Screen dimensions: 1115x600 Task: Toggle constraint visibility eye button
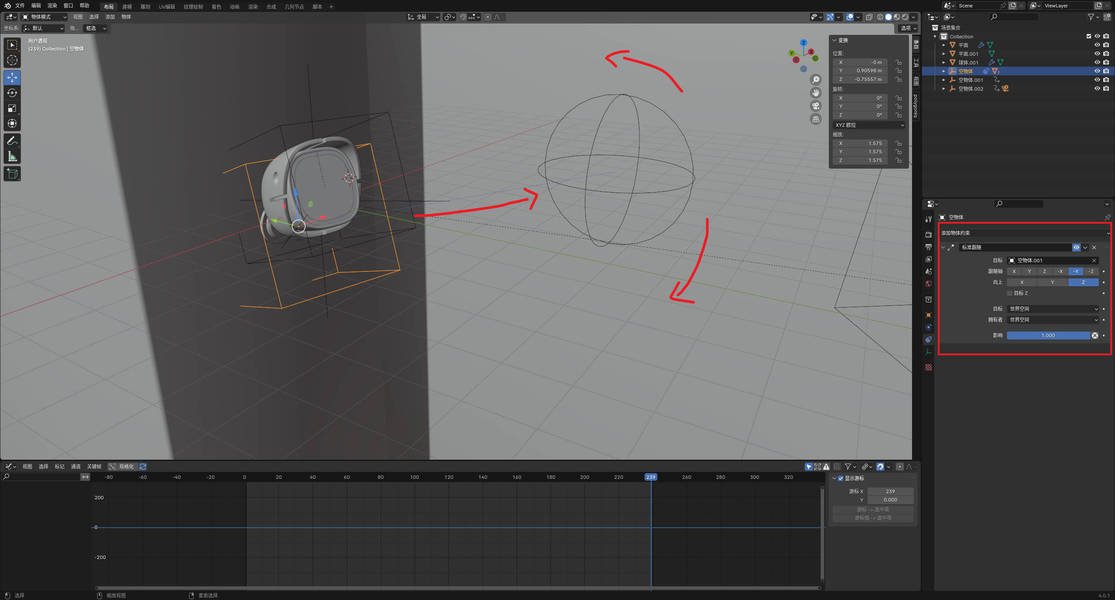click(1076, 247)
